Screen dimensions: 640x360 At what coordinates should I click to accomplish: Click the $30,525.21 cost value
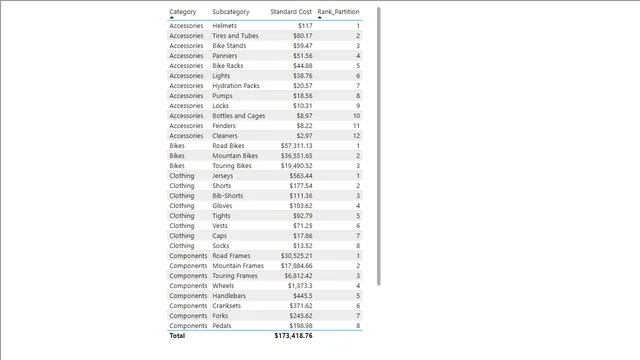[x=296, y=256]
